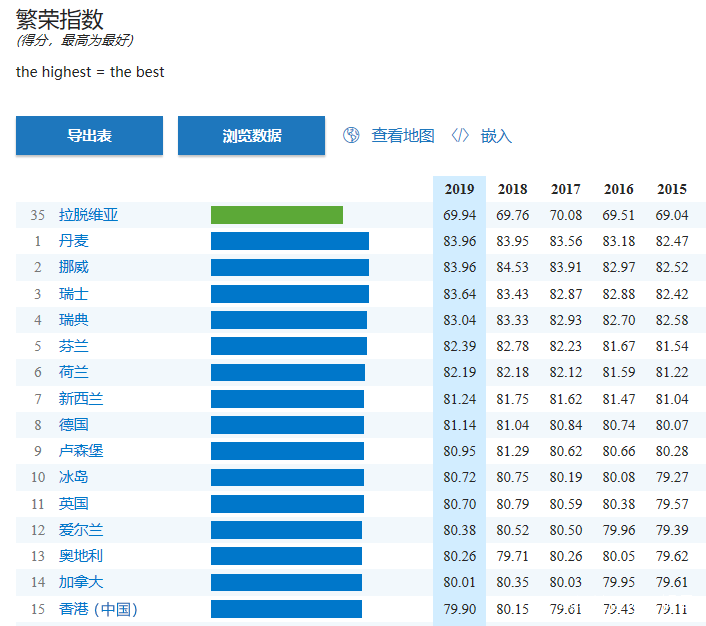
Task: Open the 丹麦 country link
Action: click(x=73, y=241)
